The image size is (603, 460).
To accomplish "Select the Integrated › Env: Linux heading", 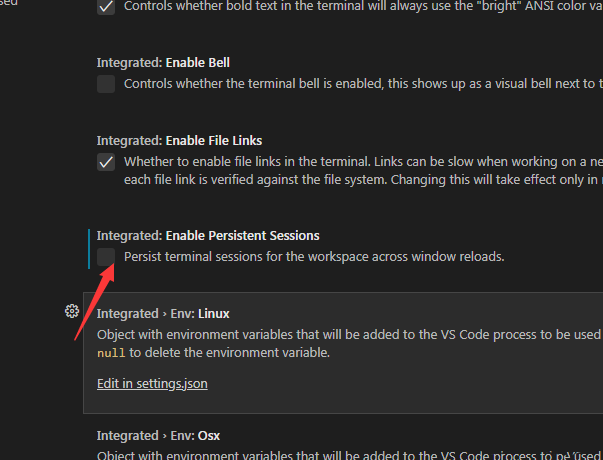I will 163,313.
